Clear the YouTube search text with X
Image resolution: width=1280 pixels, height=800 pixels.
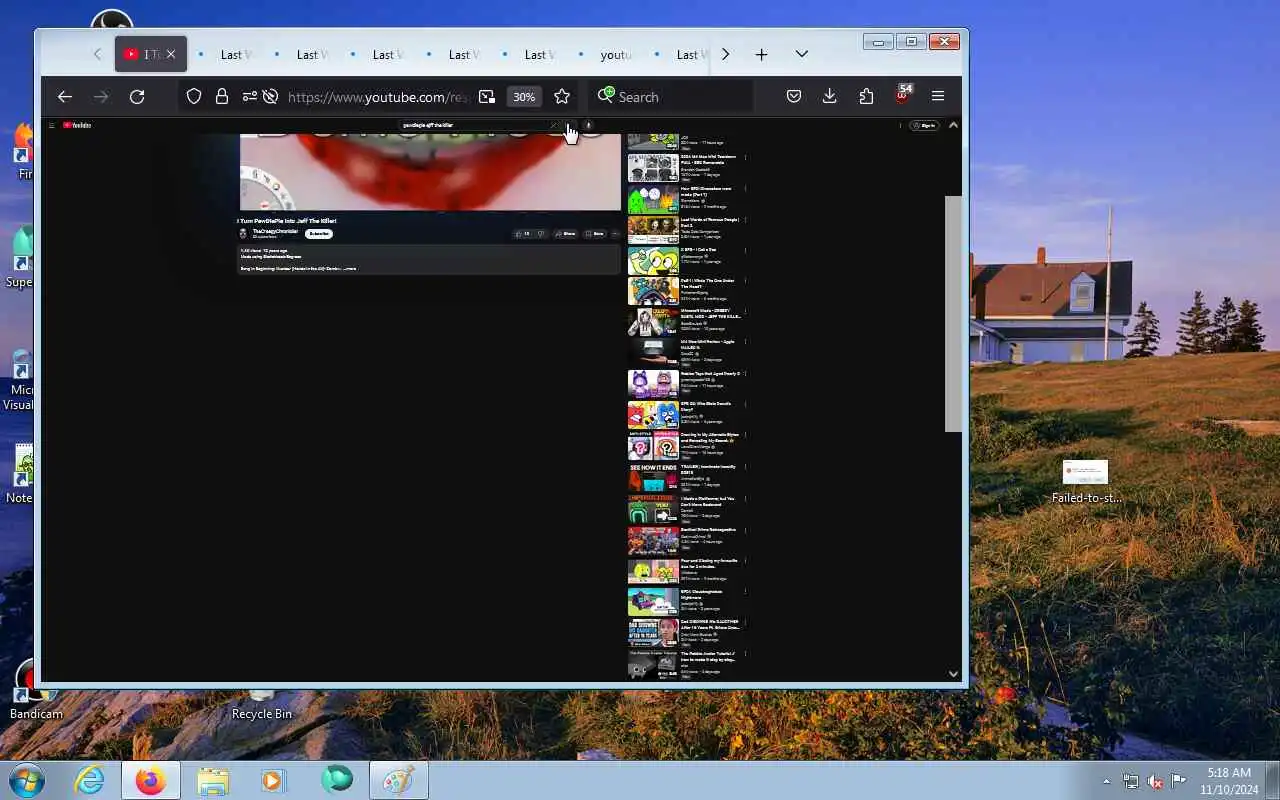tap(553, 125)
